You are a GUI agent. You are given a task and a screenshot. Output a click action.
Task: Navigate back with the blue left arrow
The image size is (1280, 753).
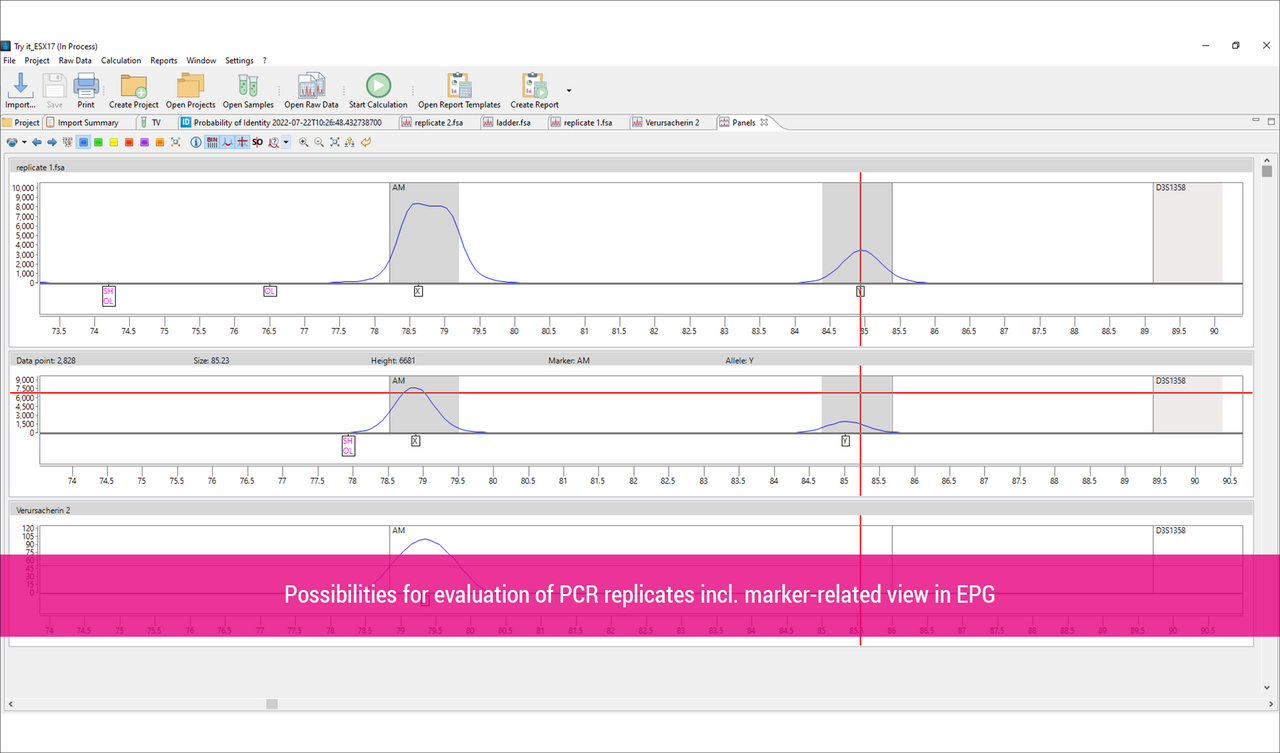37,142
